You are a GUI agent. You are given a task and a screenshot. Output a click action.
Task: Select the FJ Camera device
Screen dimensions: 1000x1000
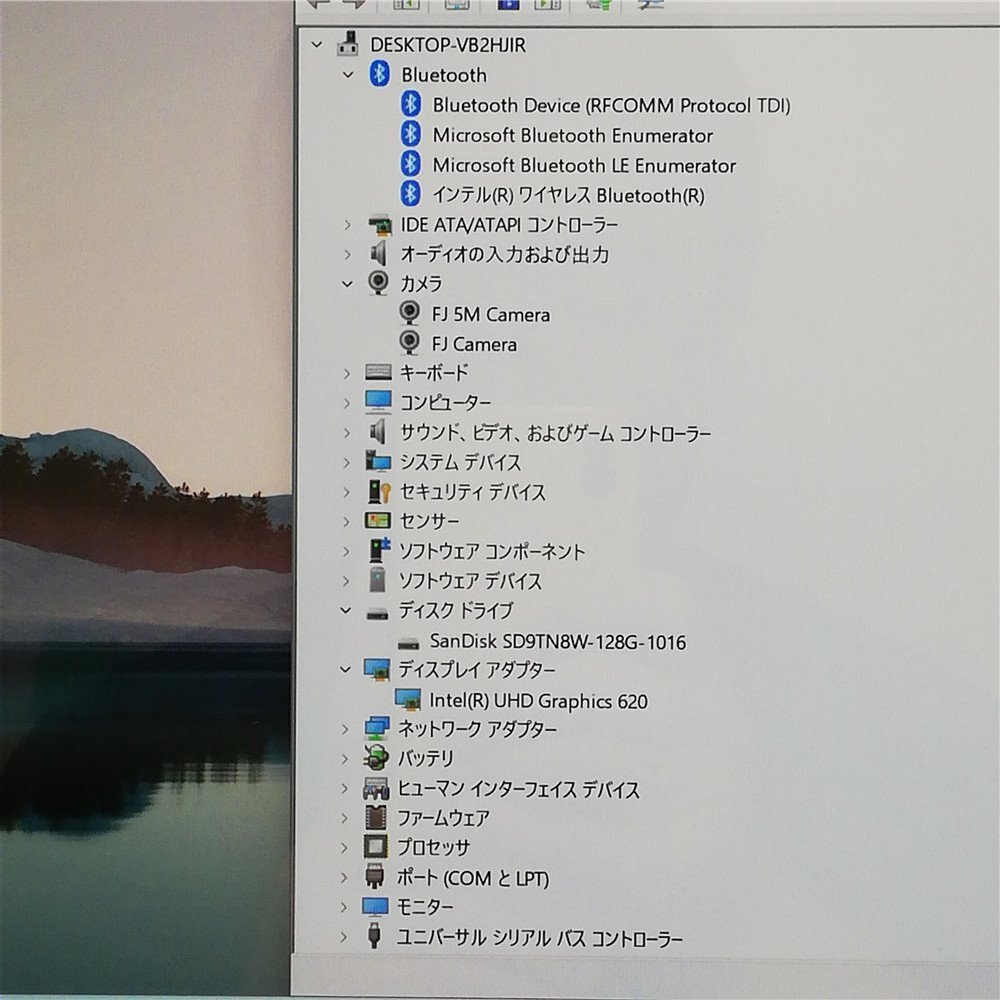[474, 344]
